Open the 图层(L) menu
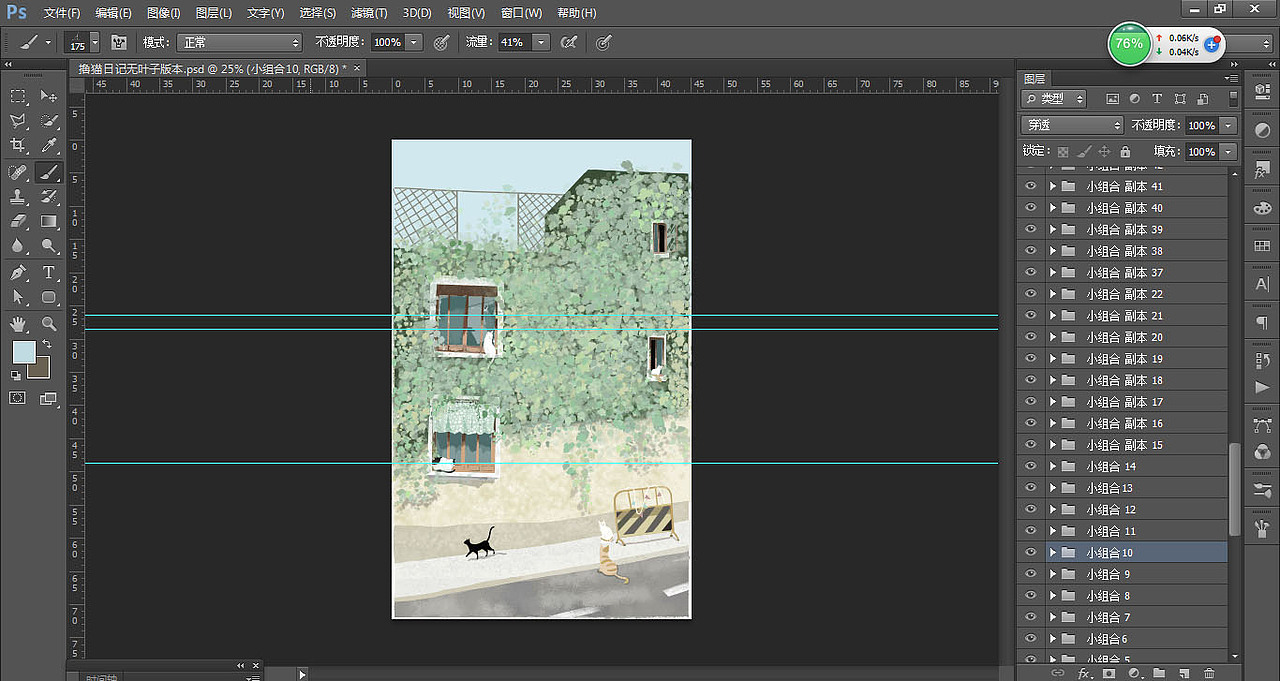The image size is (1280, 681). pyautogui.click(x=214, y=13)
